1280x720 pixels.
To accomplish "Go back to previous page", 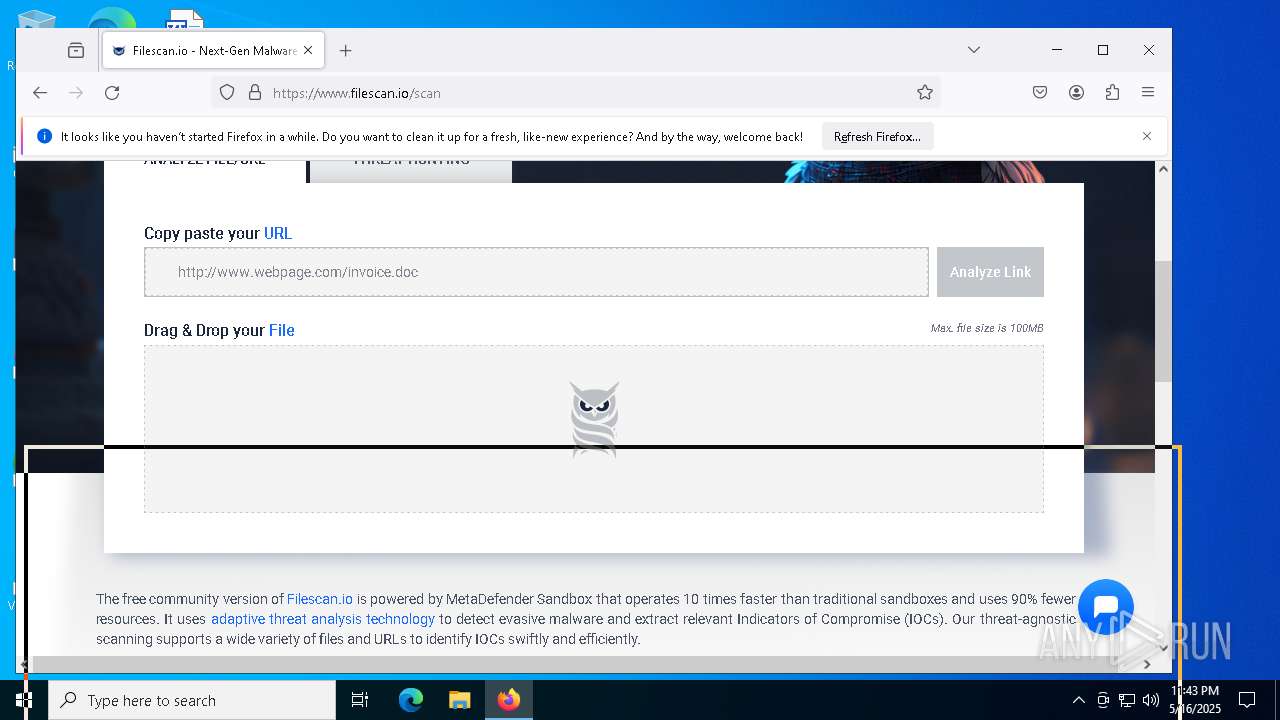I will tap(40, 92).
